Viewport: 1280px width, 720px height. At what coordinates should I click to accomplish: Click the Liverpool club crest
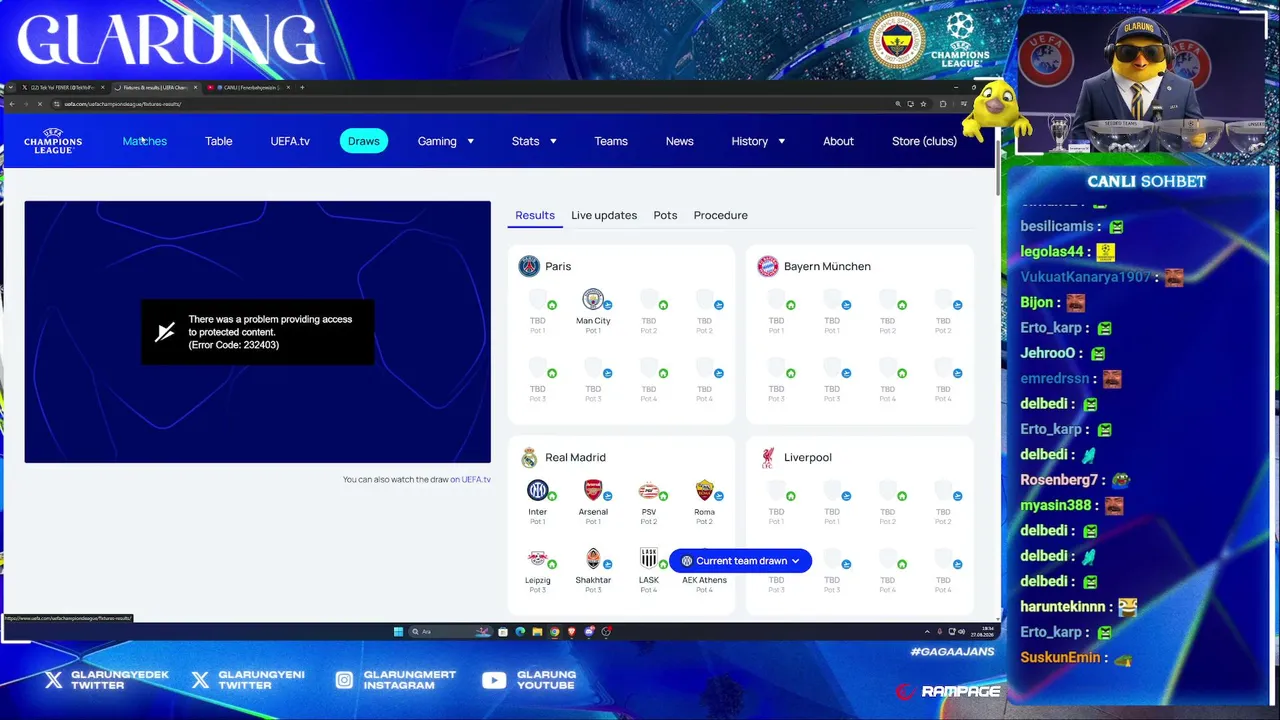pyautogui.click(x=767, y=457)
